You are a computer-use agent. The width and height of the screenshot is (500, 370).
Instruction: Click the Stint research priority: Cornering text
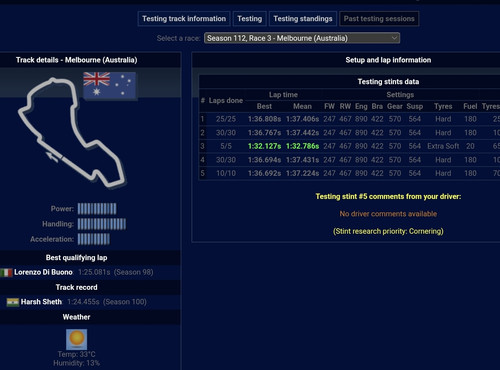click(x=388, y=231)
